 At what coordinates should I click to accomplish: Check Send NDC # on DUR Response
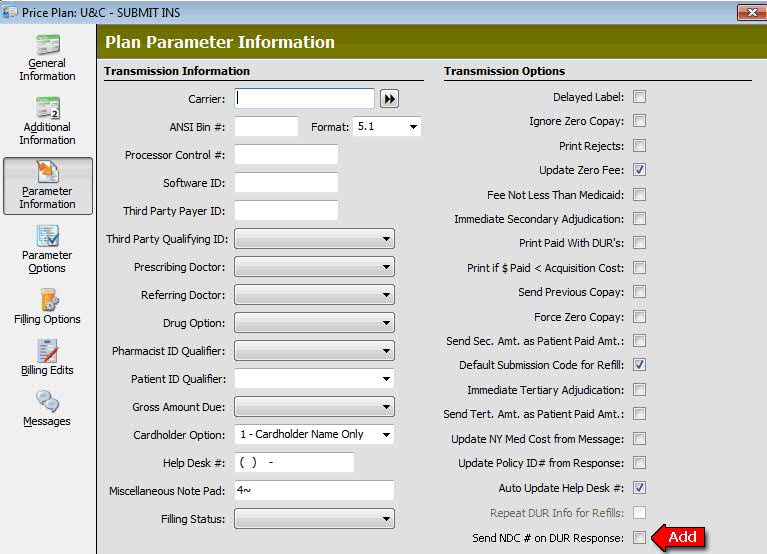(x=639, y=537)
